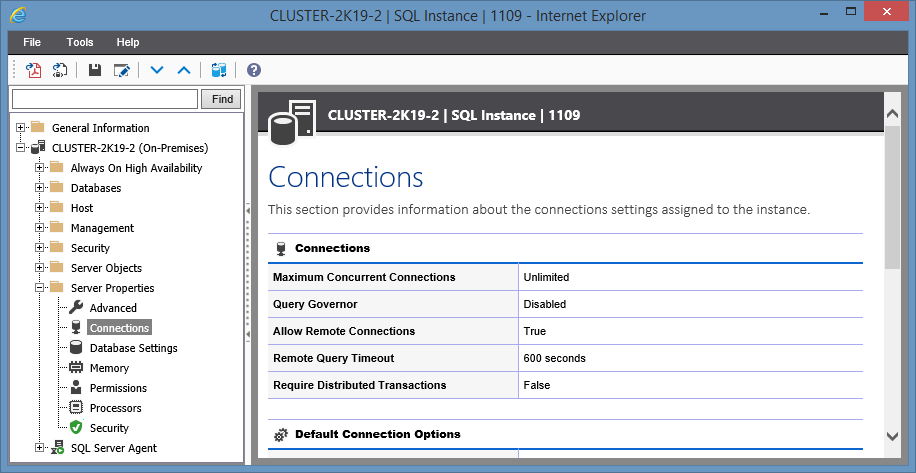
Task: Click the General Information folder icon
Action: click(x=37, y=127)
